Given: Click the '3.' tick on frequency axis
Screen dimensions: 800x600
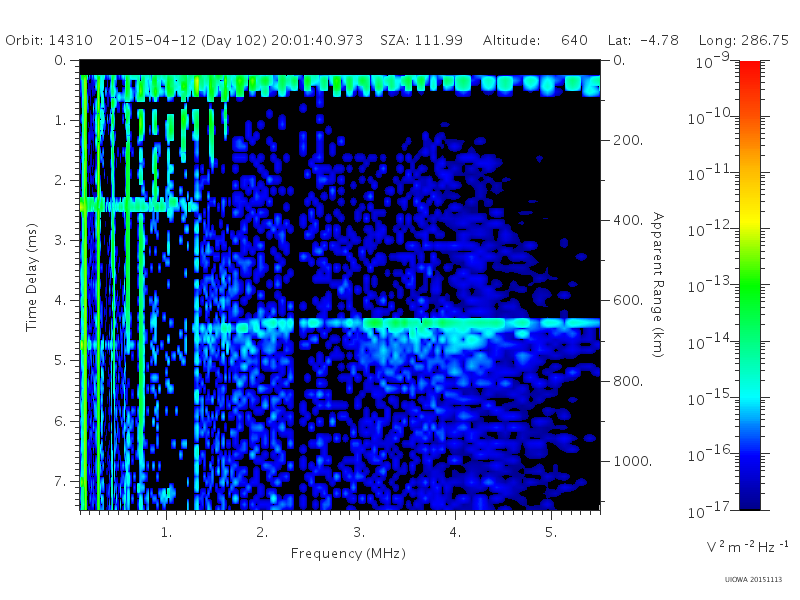Looking at the screenshot, I should [359, 533].
